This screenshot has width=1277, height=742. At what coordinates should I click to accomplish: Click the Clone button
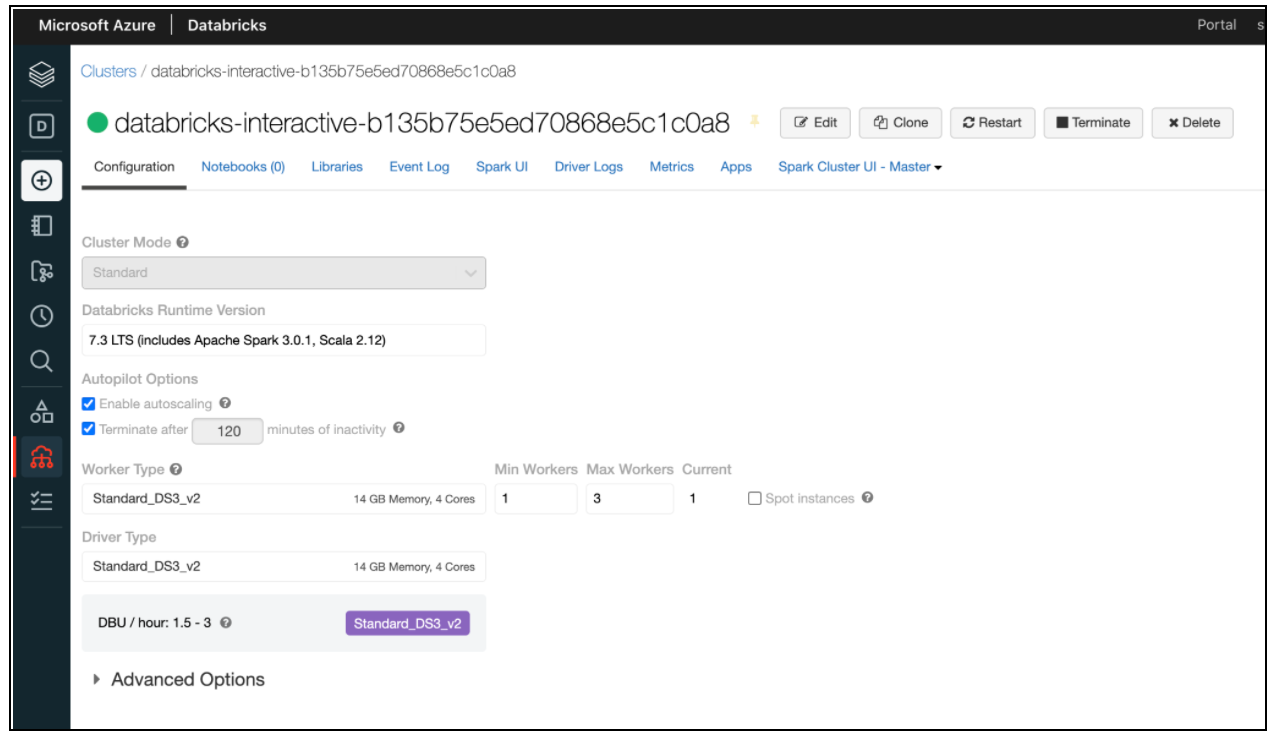(x=900, y=123)
